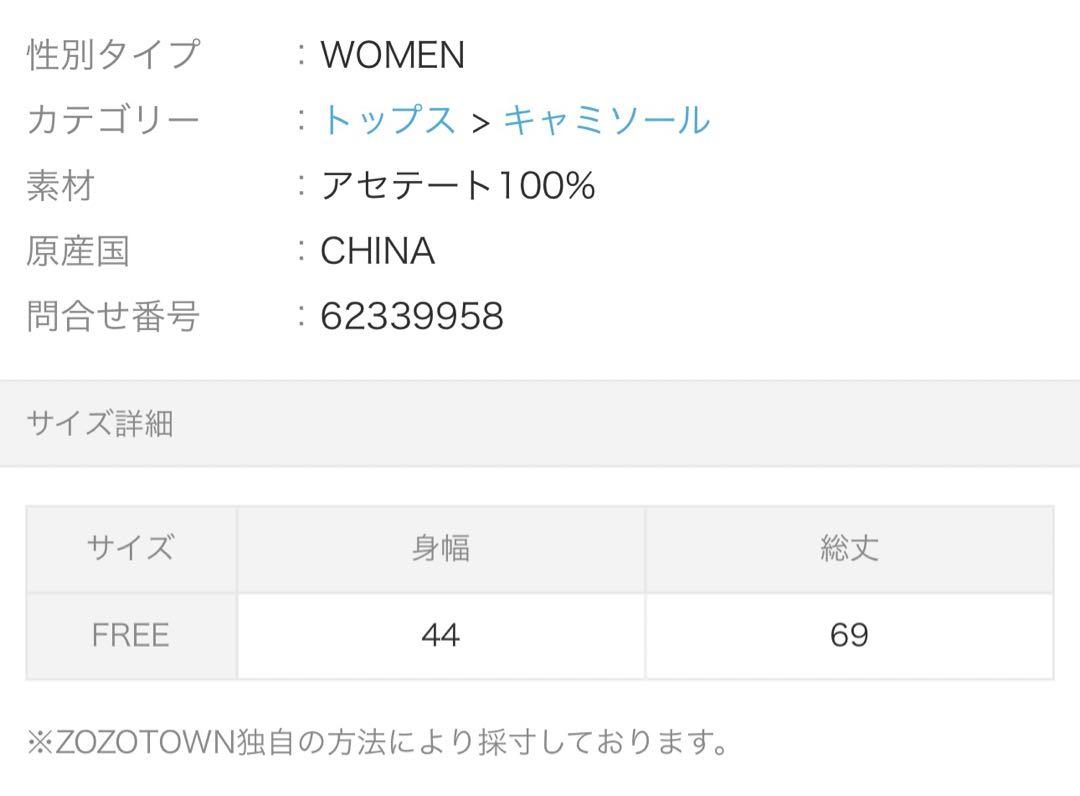Click the 素材 label

pos(61,185)
